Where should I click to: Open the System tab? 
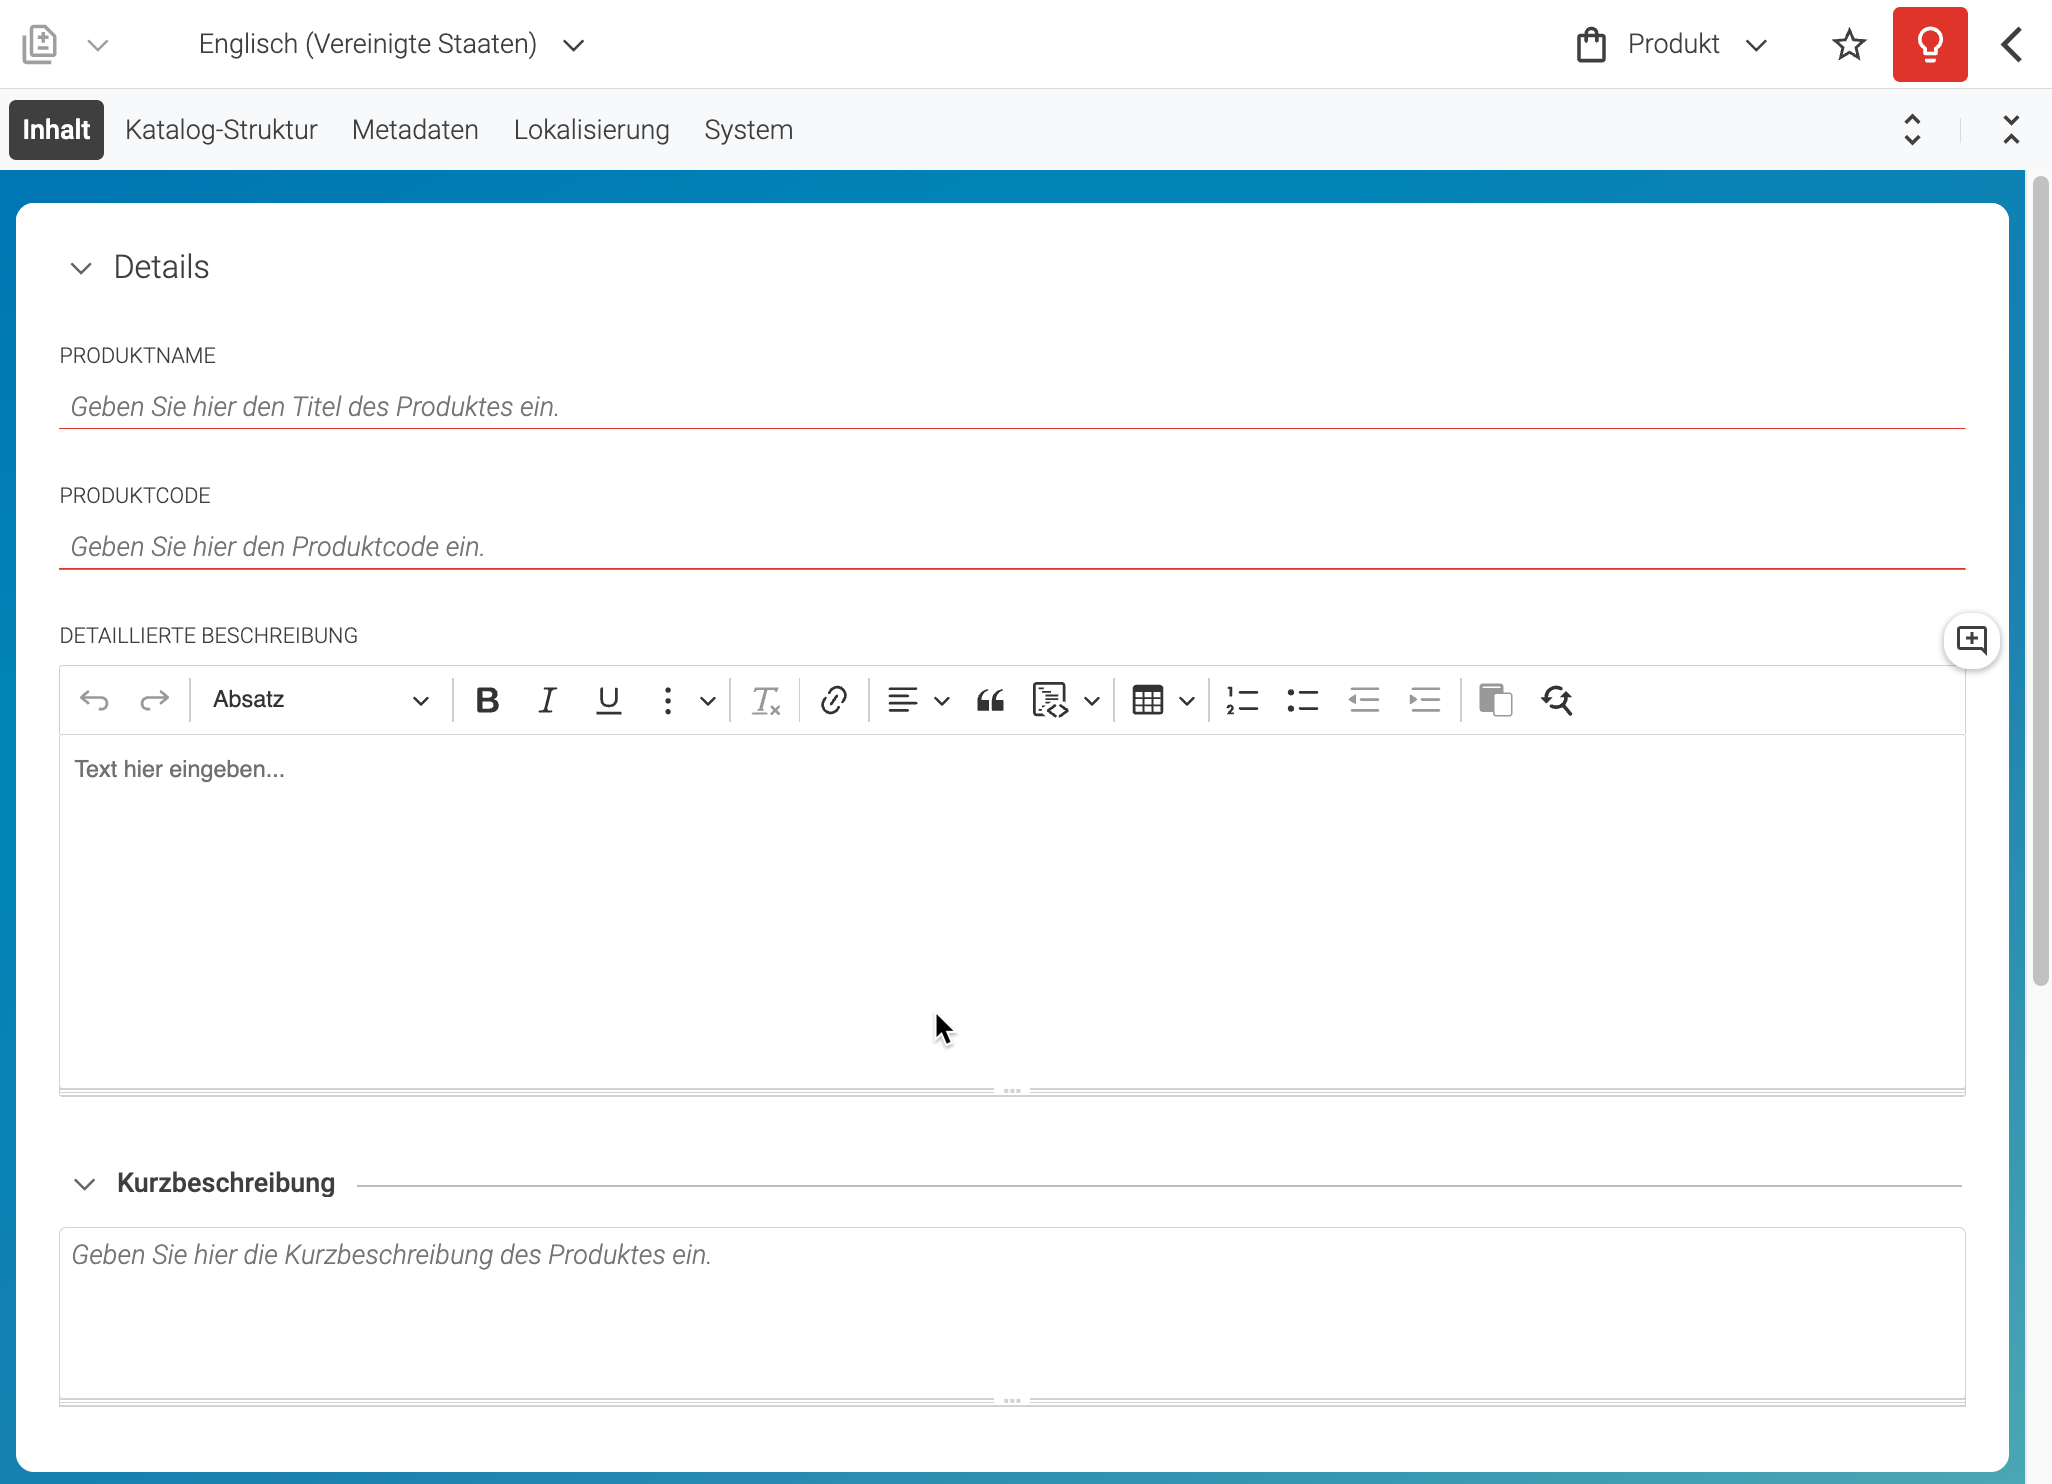(x=748, y=130)
